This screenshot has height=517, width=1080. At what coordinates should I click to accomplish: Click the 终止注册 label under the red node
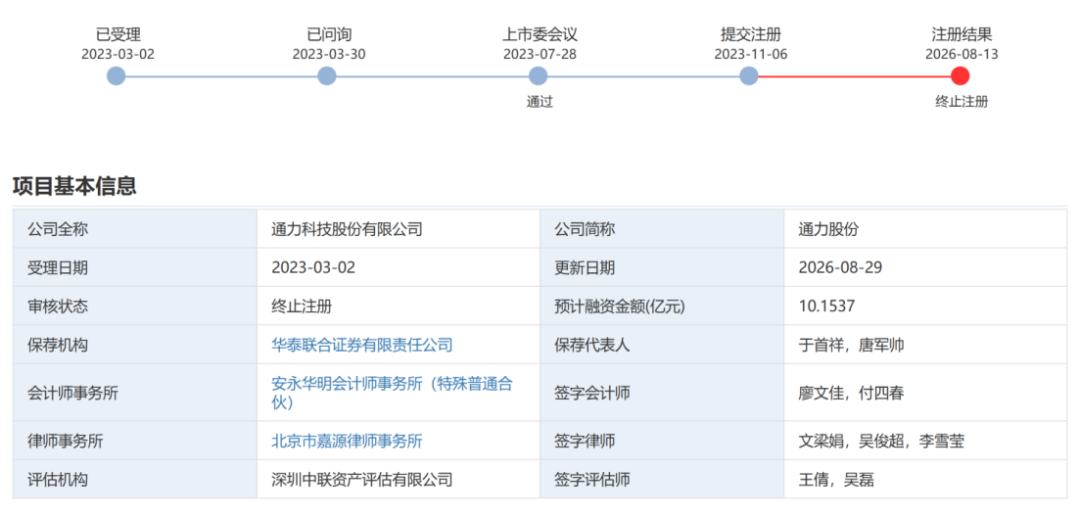[x=962, y=102]
